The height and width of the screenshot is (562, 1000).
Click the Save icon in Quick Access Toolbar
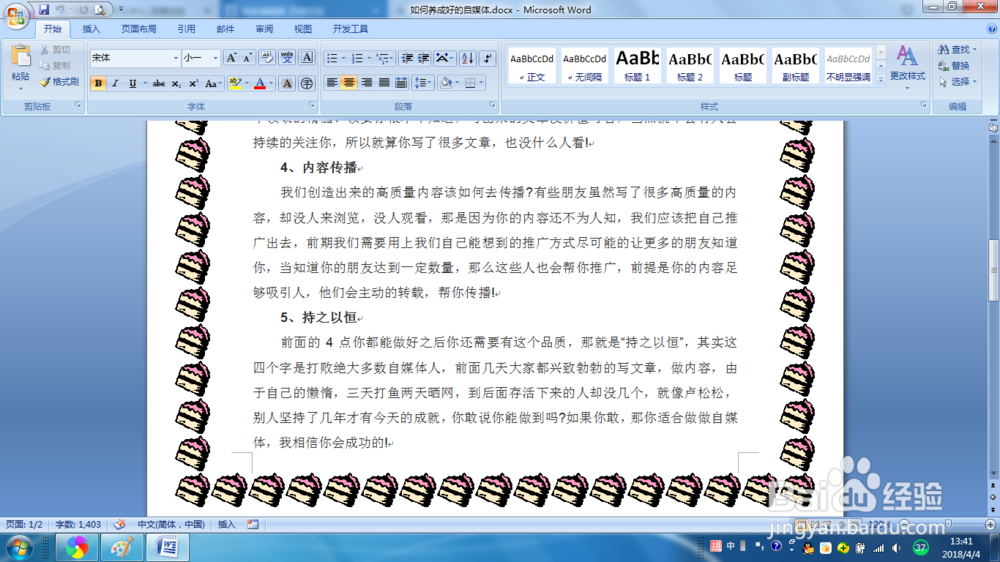[44, 10]
